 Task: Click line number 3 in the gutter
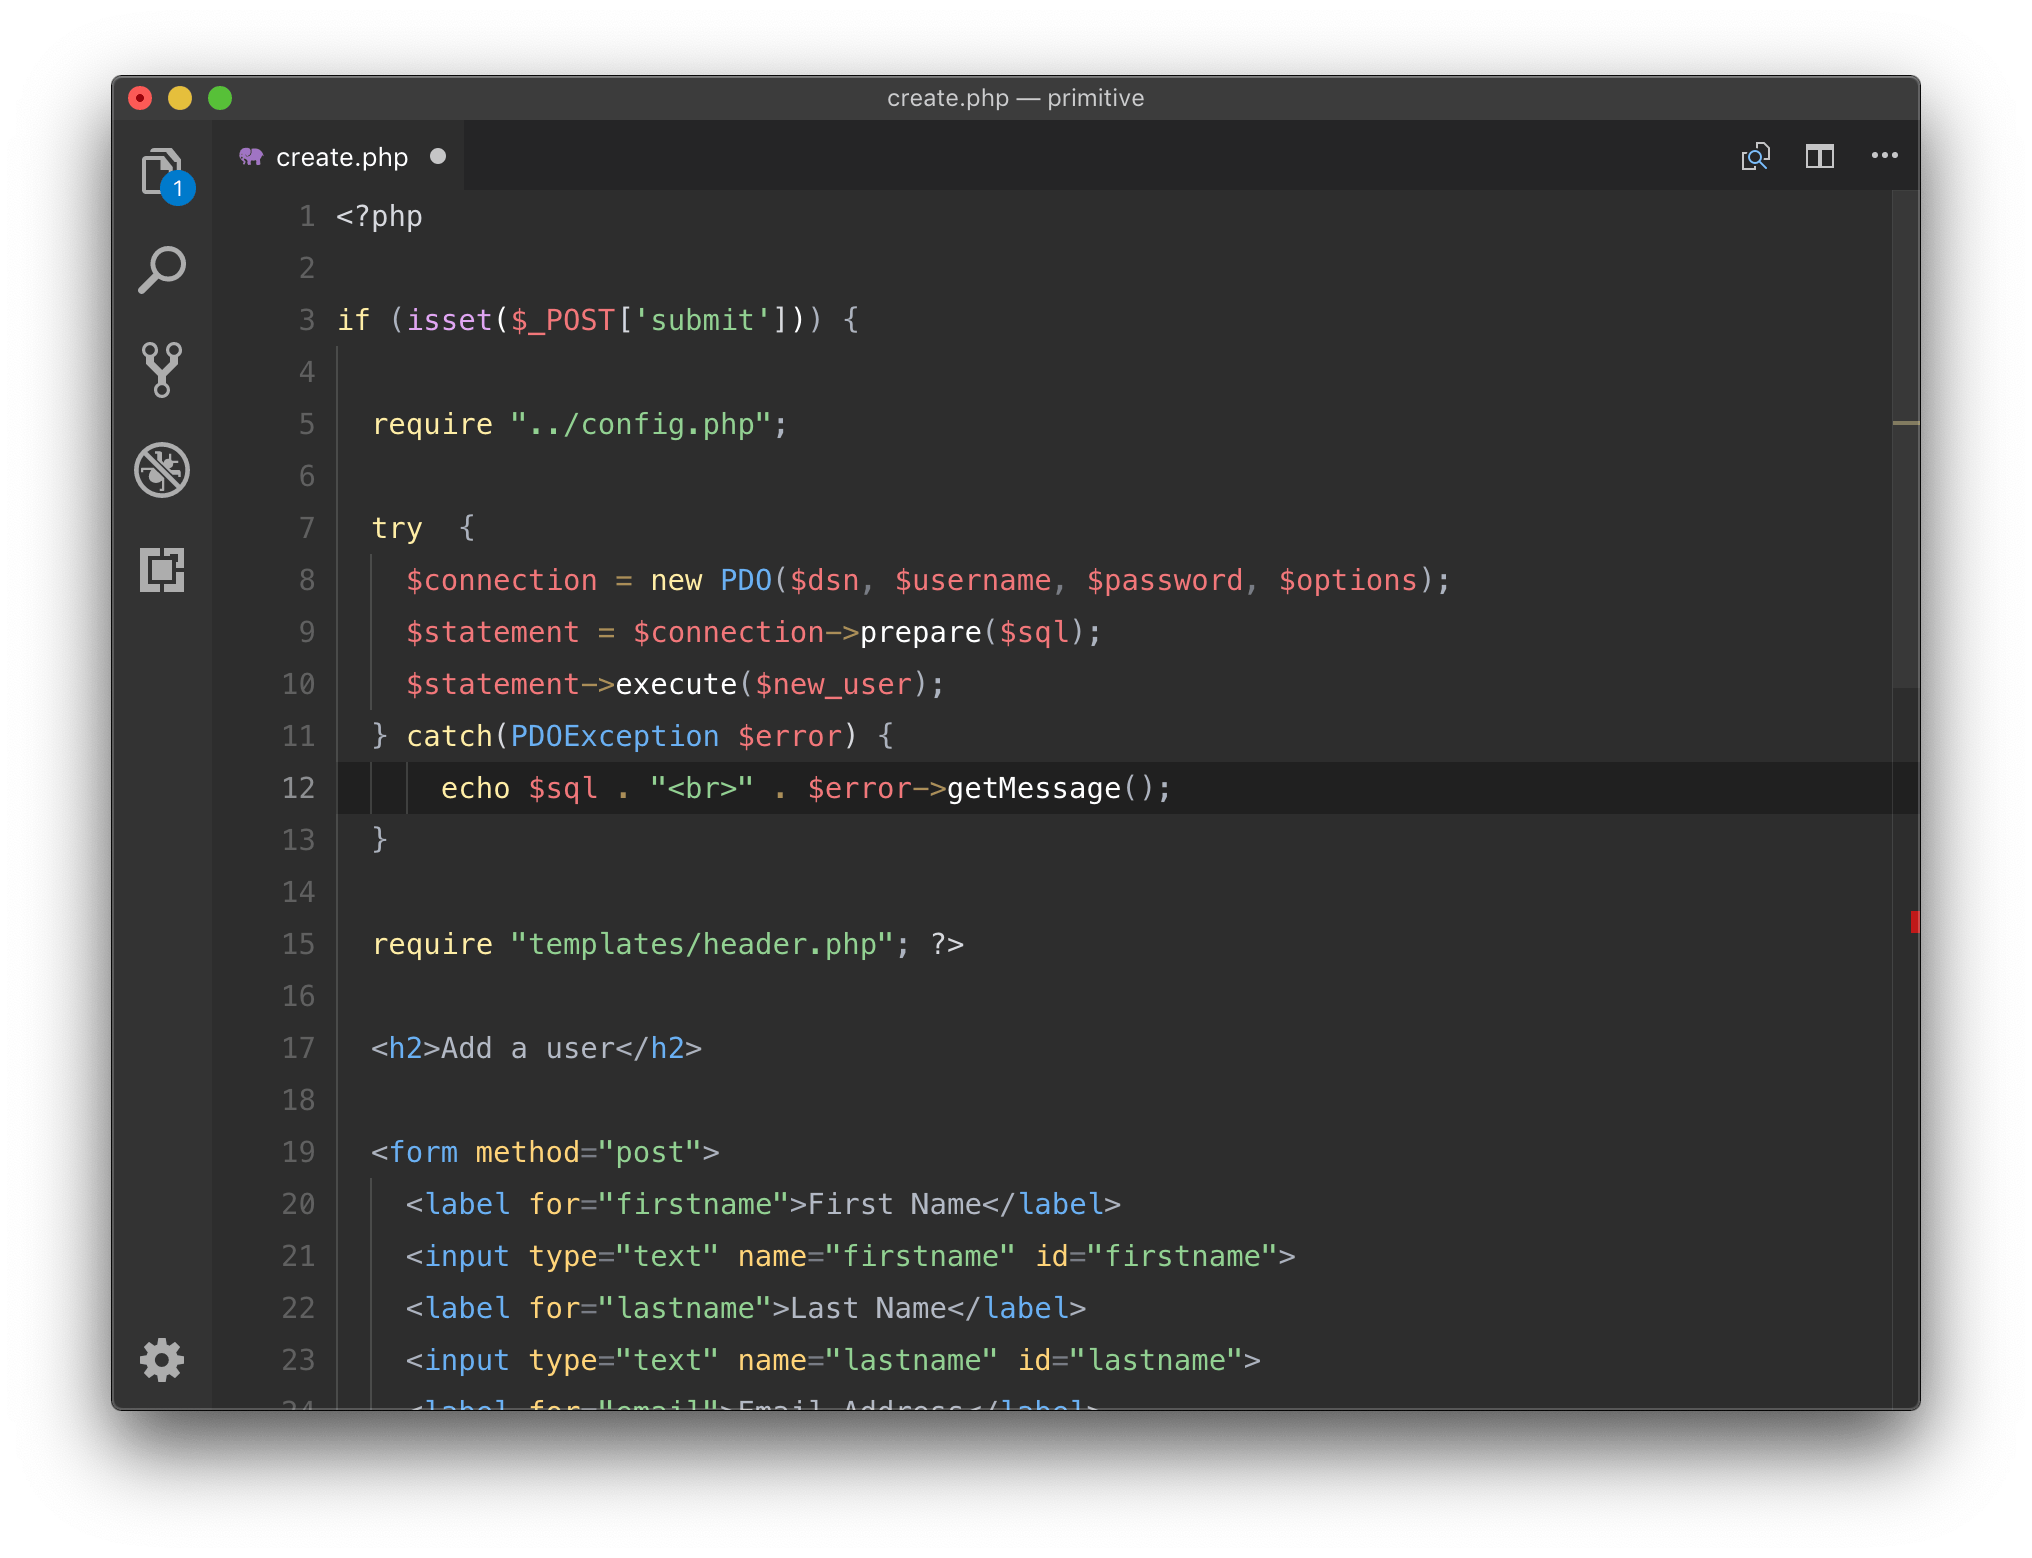tap(306, 320)
